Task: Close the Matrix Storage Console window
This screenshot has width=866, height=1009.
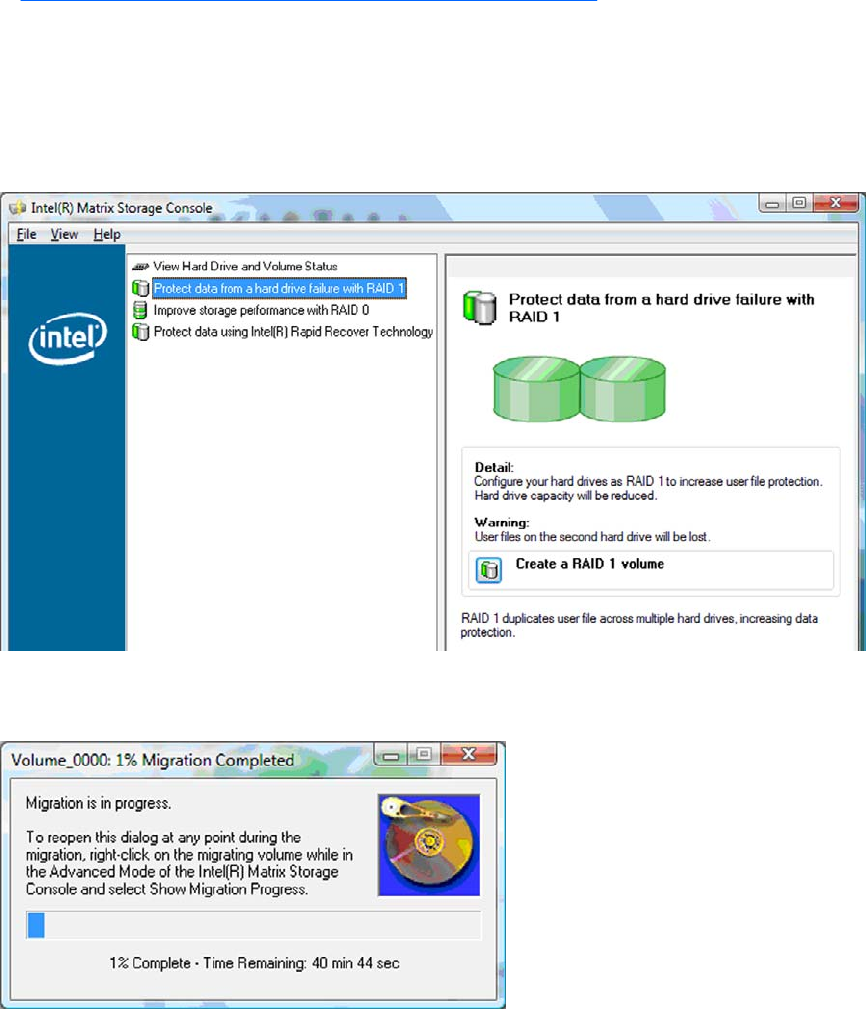Action: pyautogui.click(x=835, y=203)
